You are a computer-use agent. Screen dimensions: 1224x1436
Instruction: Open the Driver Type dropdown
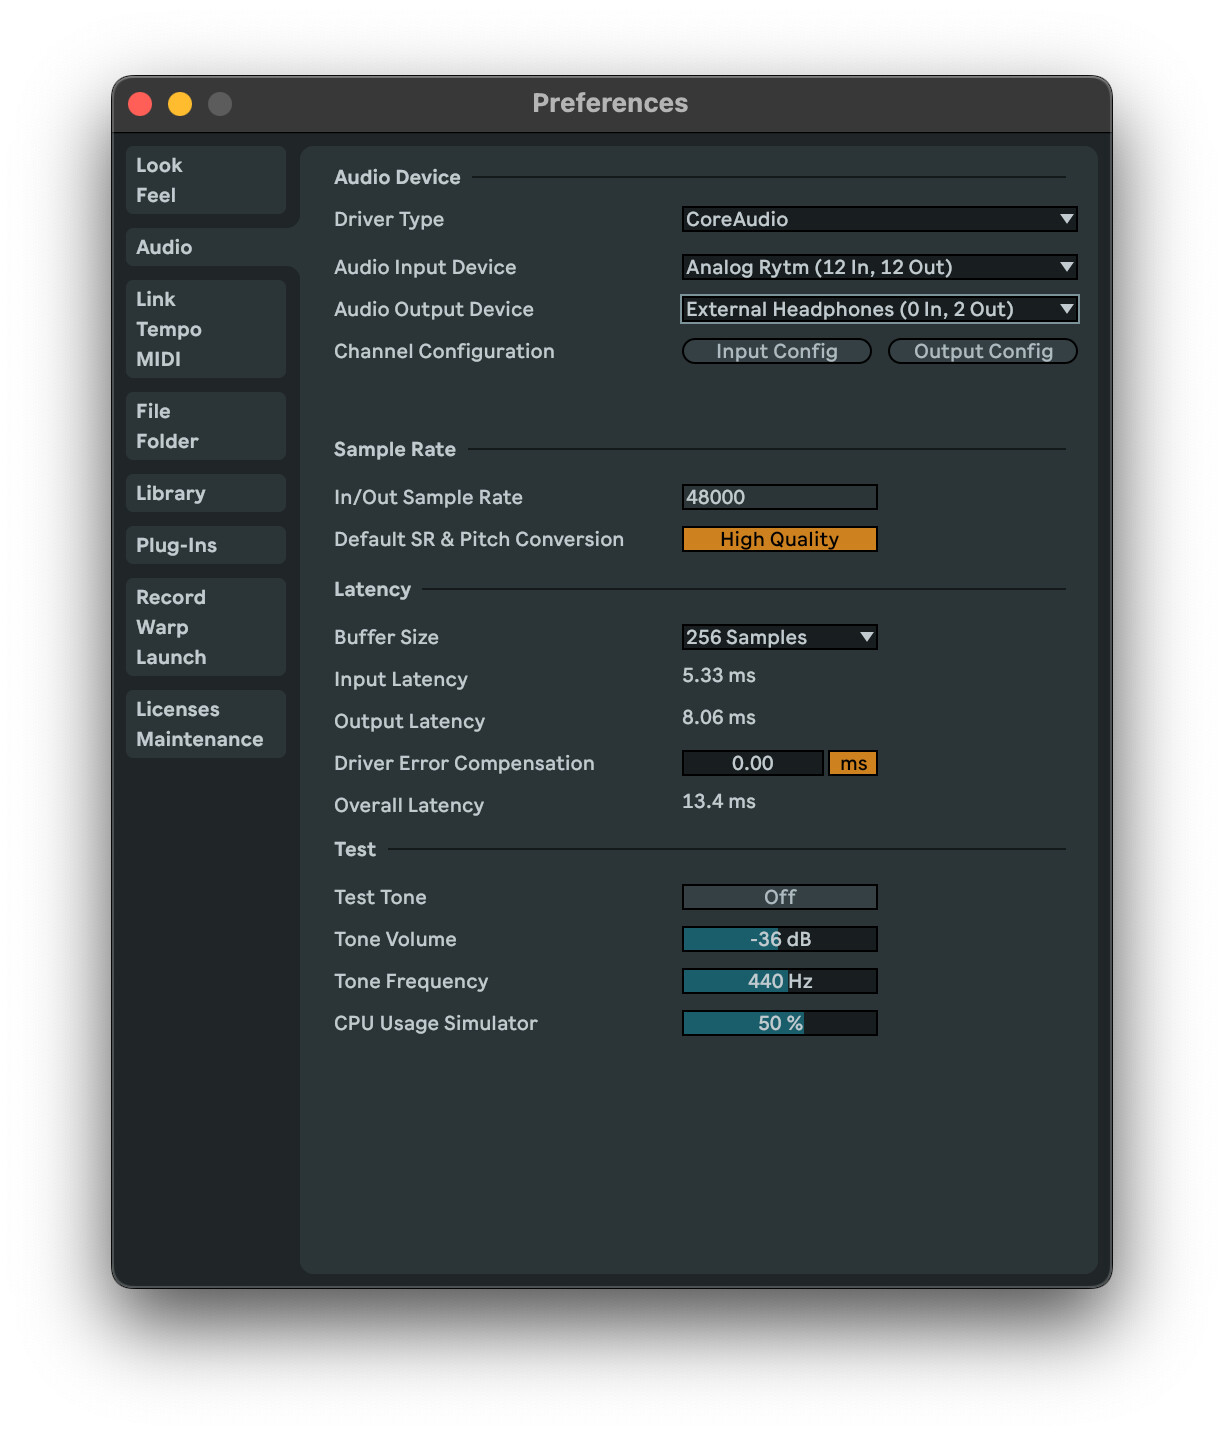coord(878,219)
